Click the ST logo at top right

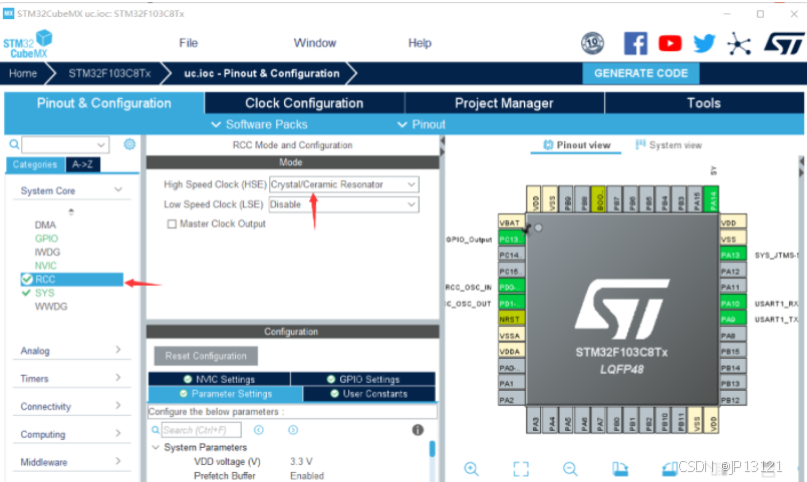[x=784, y=43]
